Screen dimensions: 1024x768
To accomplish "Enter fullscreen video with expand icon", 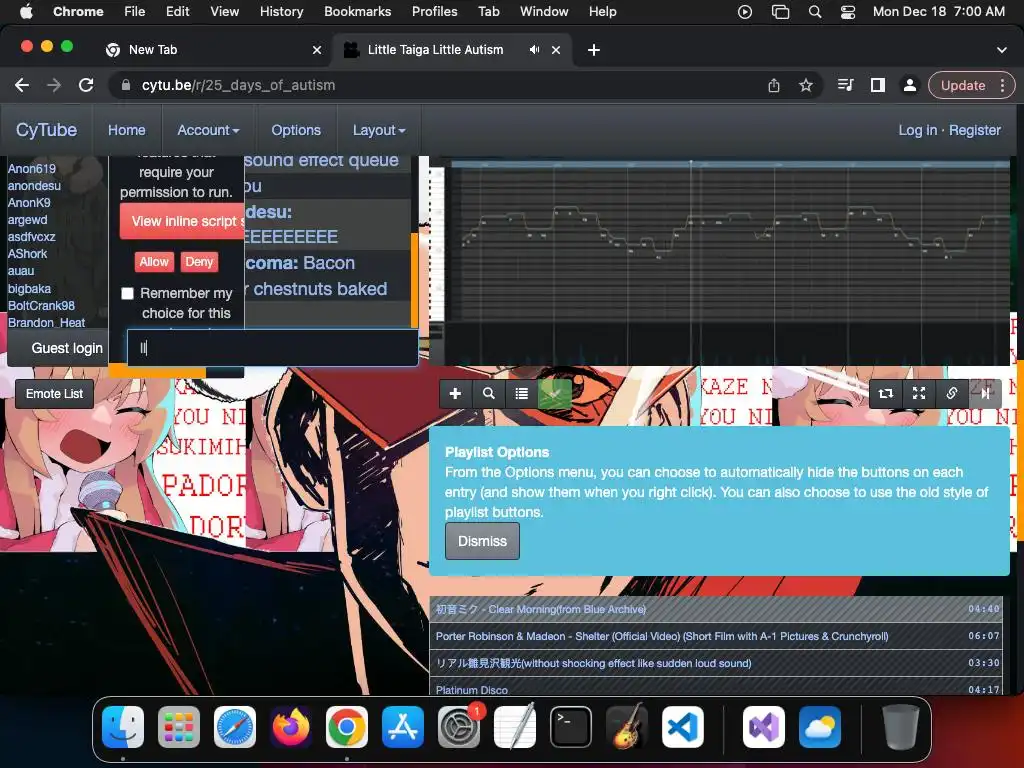I will tap(919, 393).
